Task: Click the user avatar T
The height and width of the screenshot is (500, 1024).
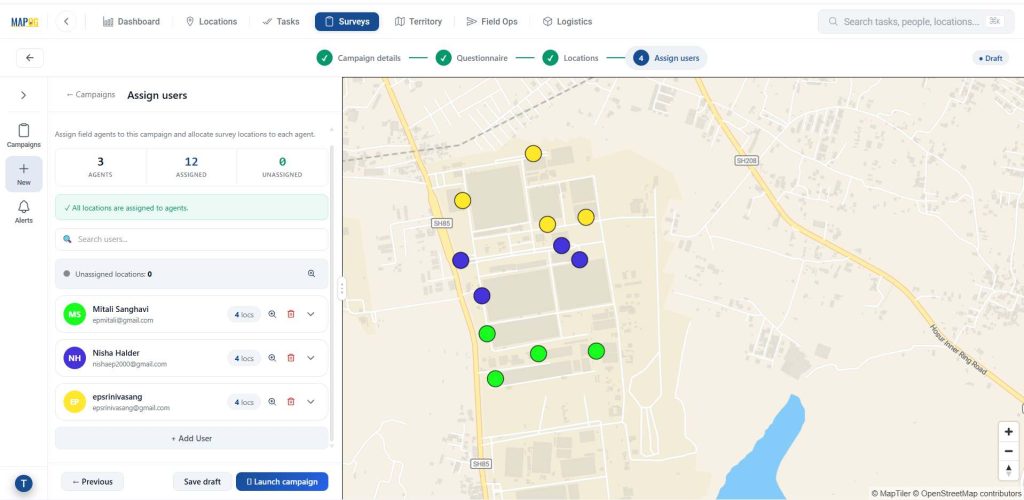Action: point(24,484)
